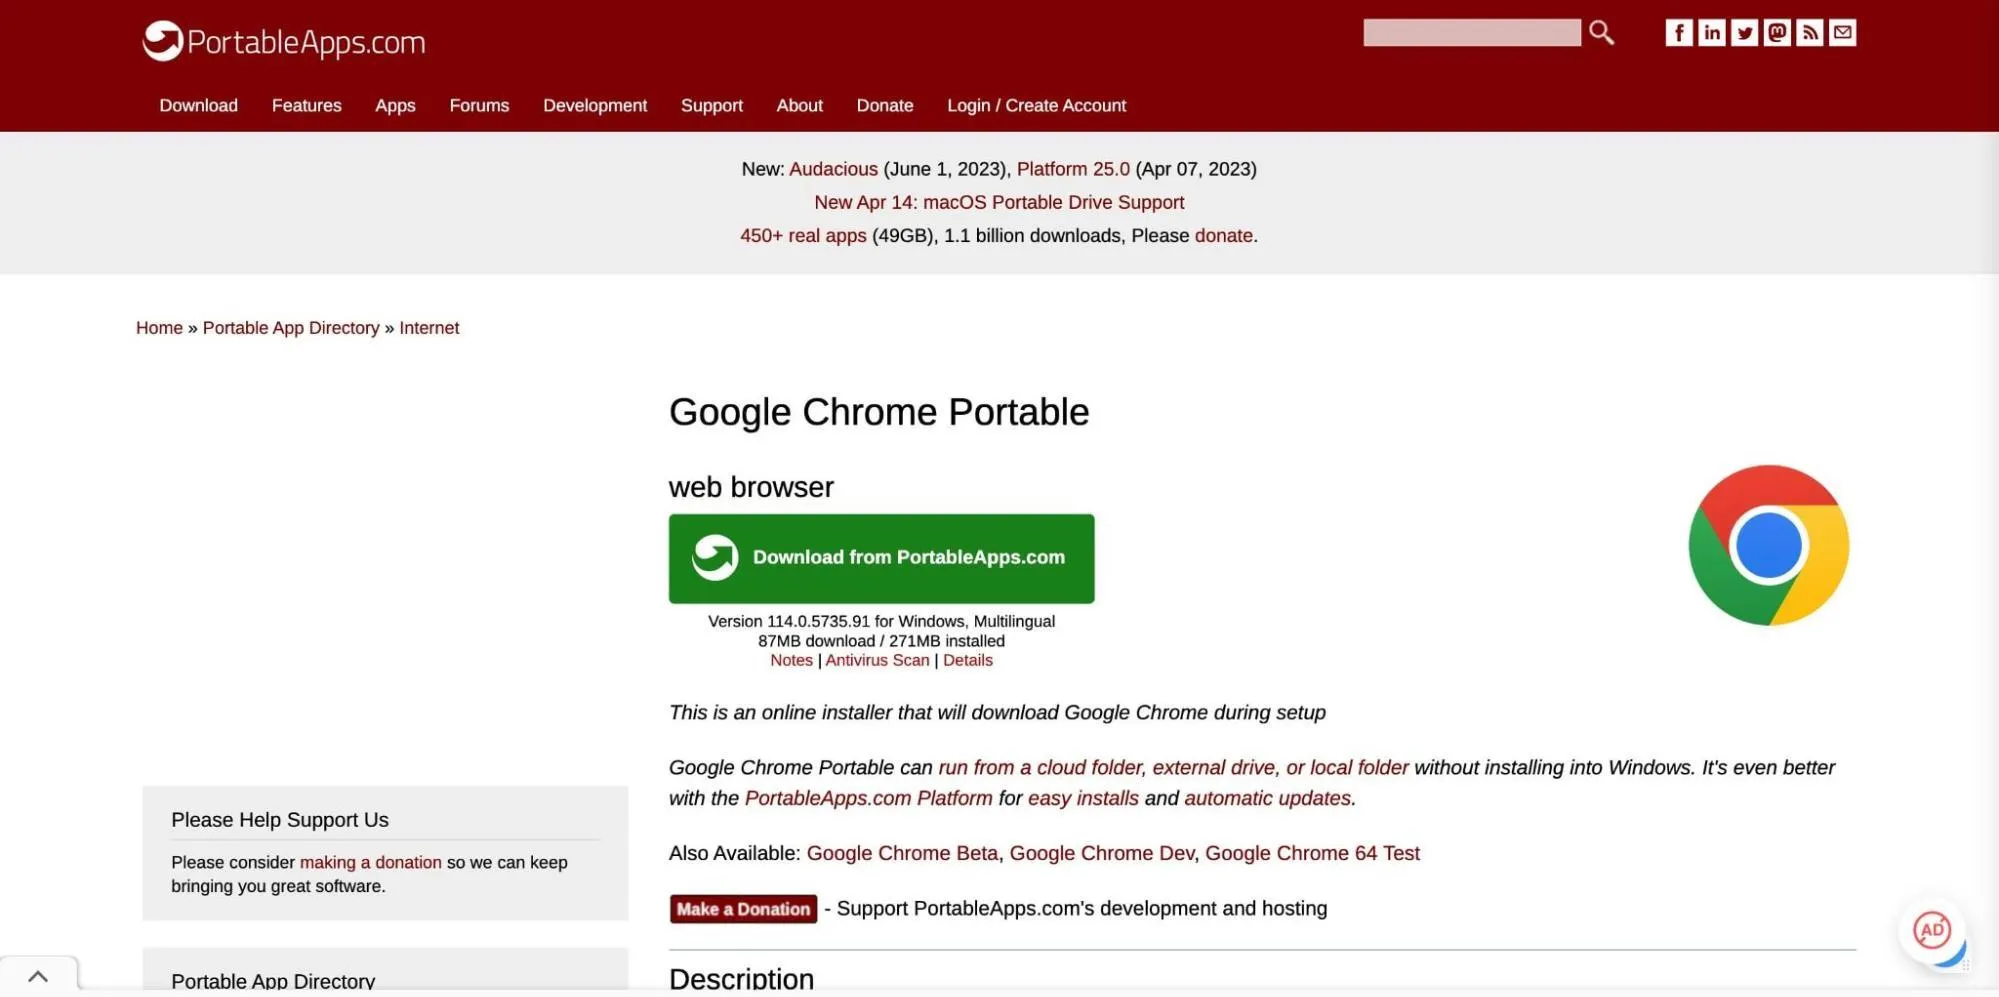Open the Antivirus Scan link
Screen dimensions: 1999x997
[877, 660]
